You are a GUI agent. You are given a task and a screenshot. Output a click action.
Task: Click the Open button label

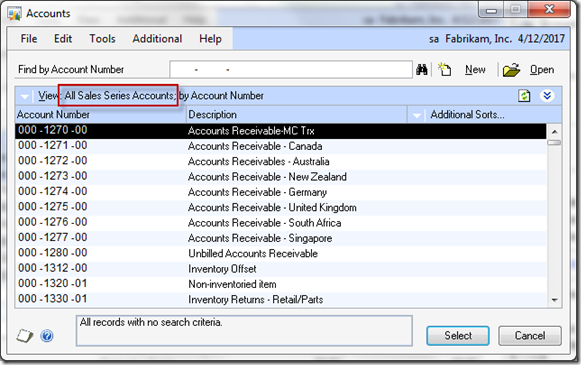point(542,70)
